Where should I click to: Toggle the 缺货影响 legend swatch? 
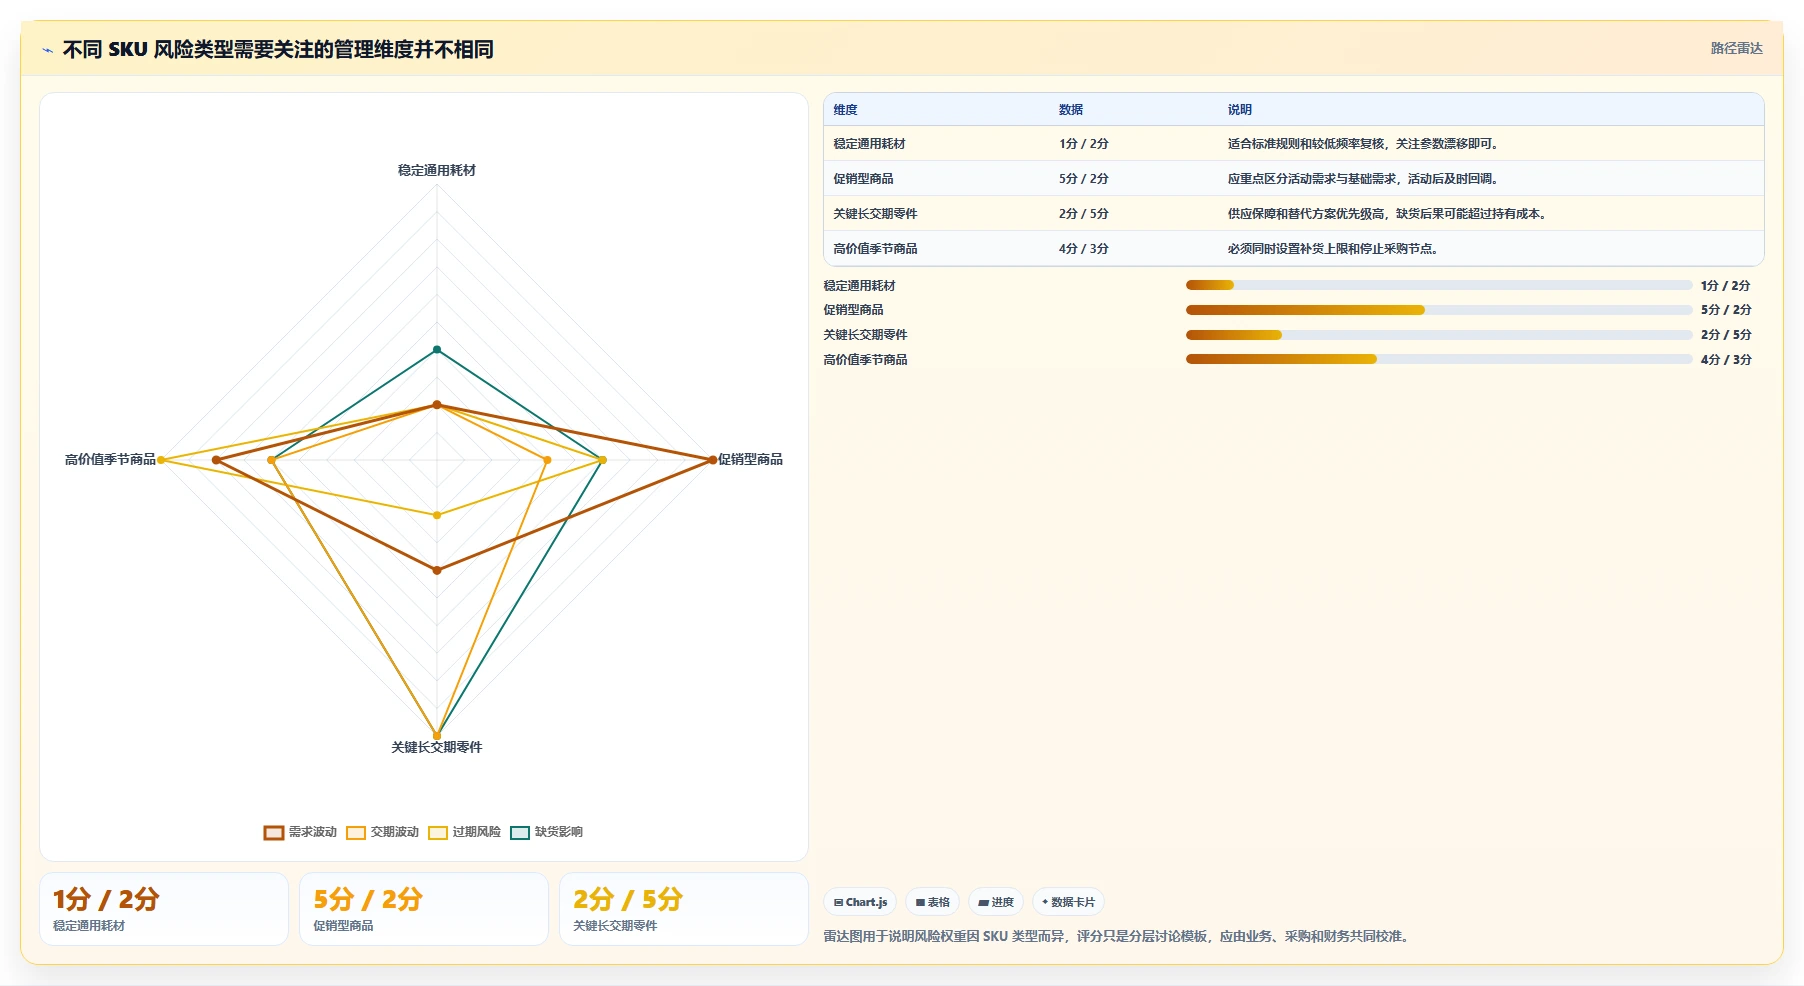(x=520, y=832)
